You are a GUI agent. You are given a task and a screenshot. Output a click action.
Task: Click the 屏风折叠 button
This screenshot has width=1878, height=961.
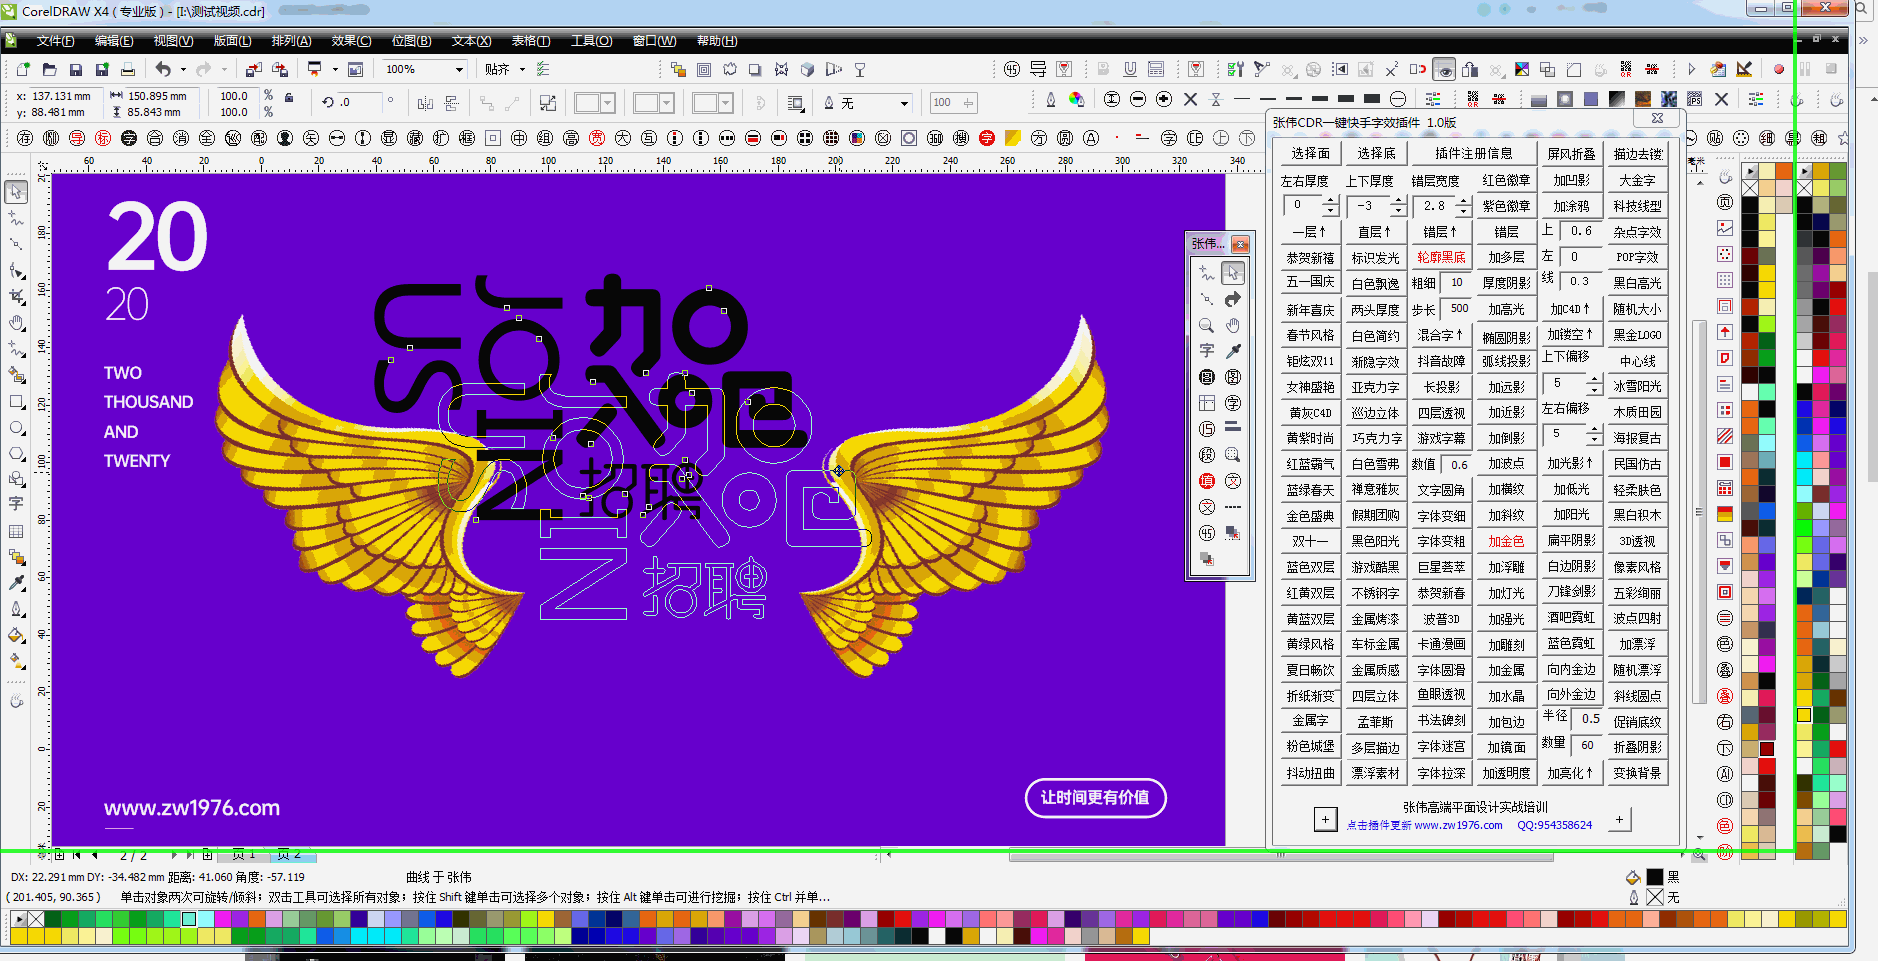coord(1572,153)
